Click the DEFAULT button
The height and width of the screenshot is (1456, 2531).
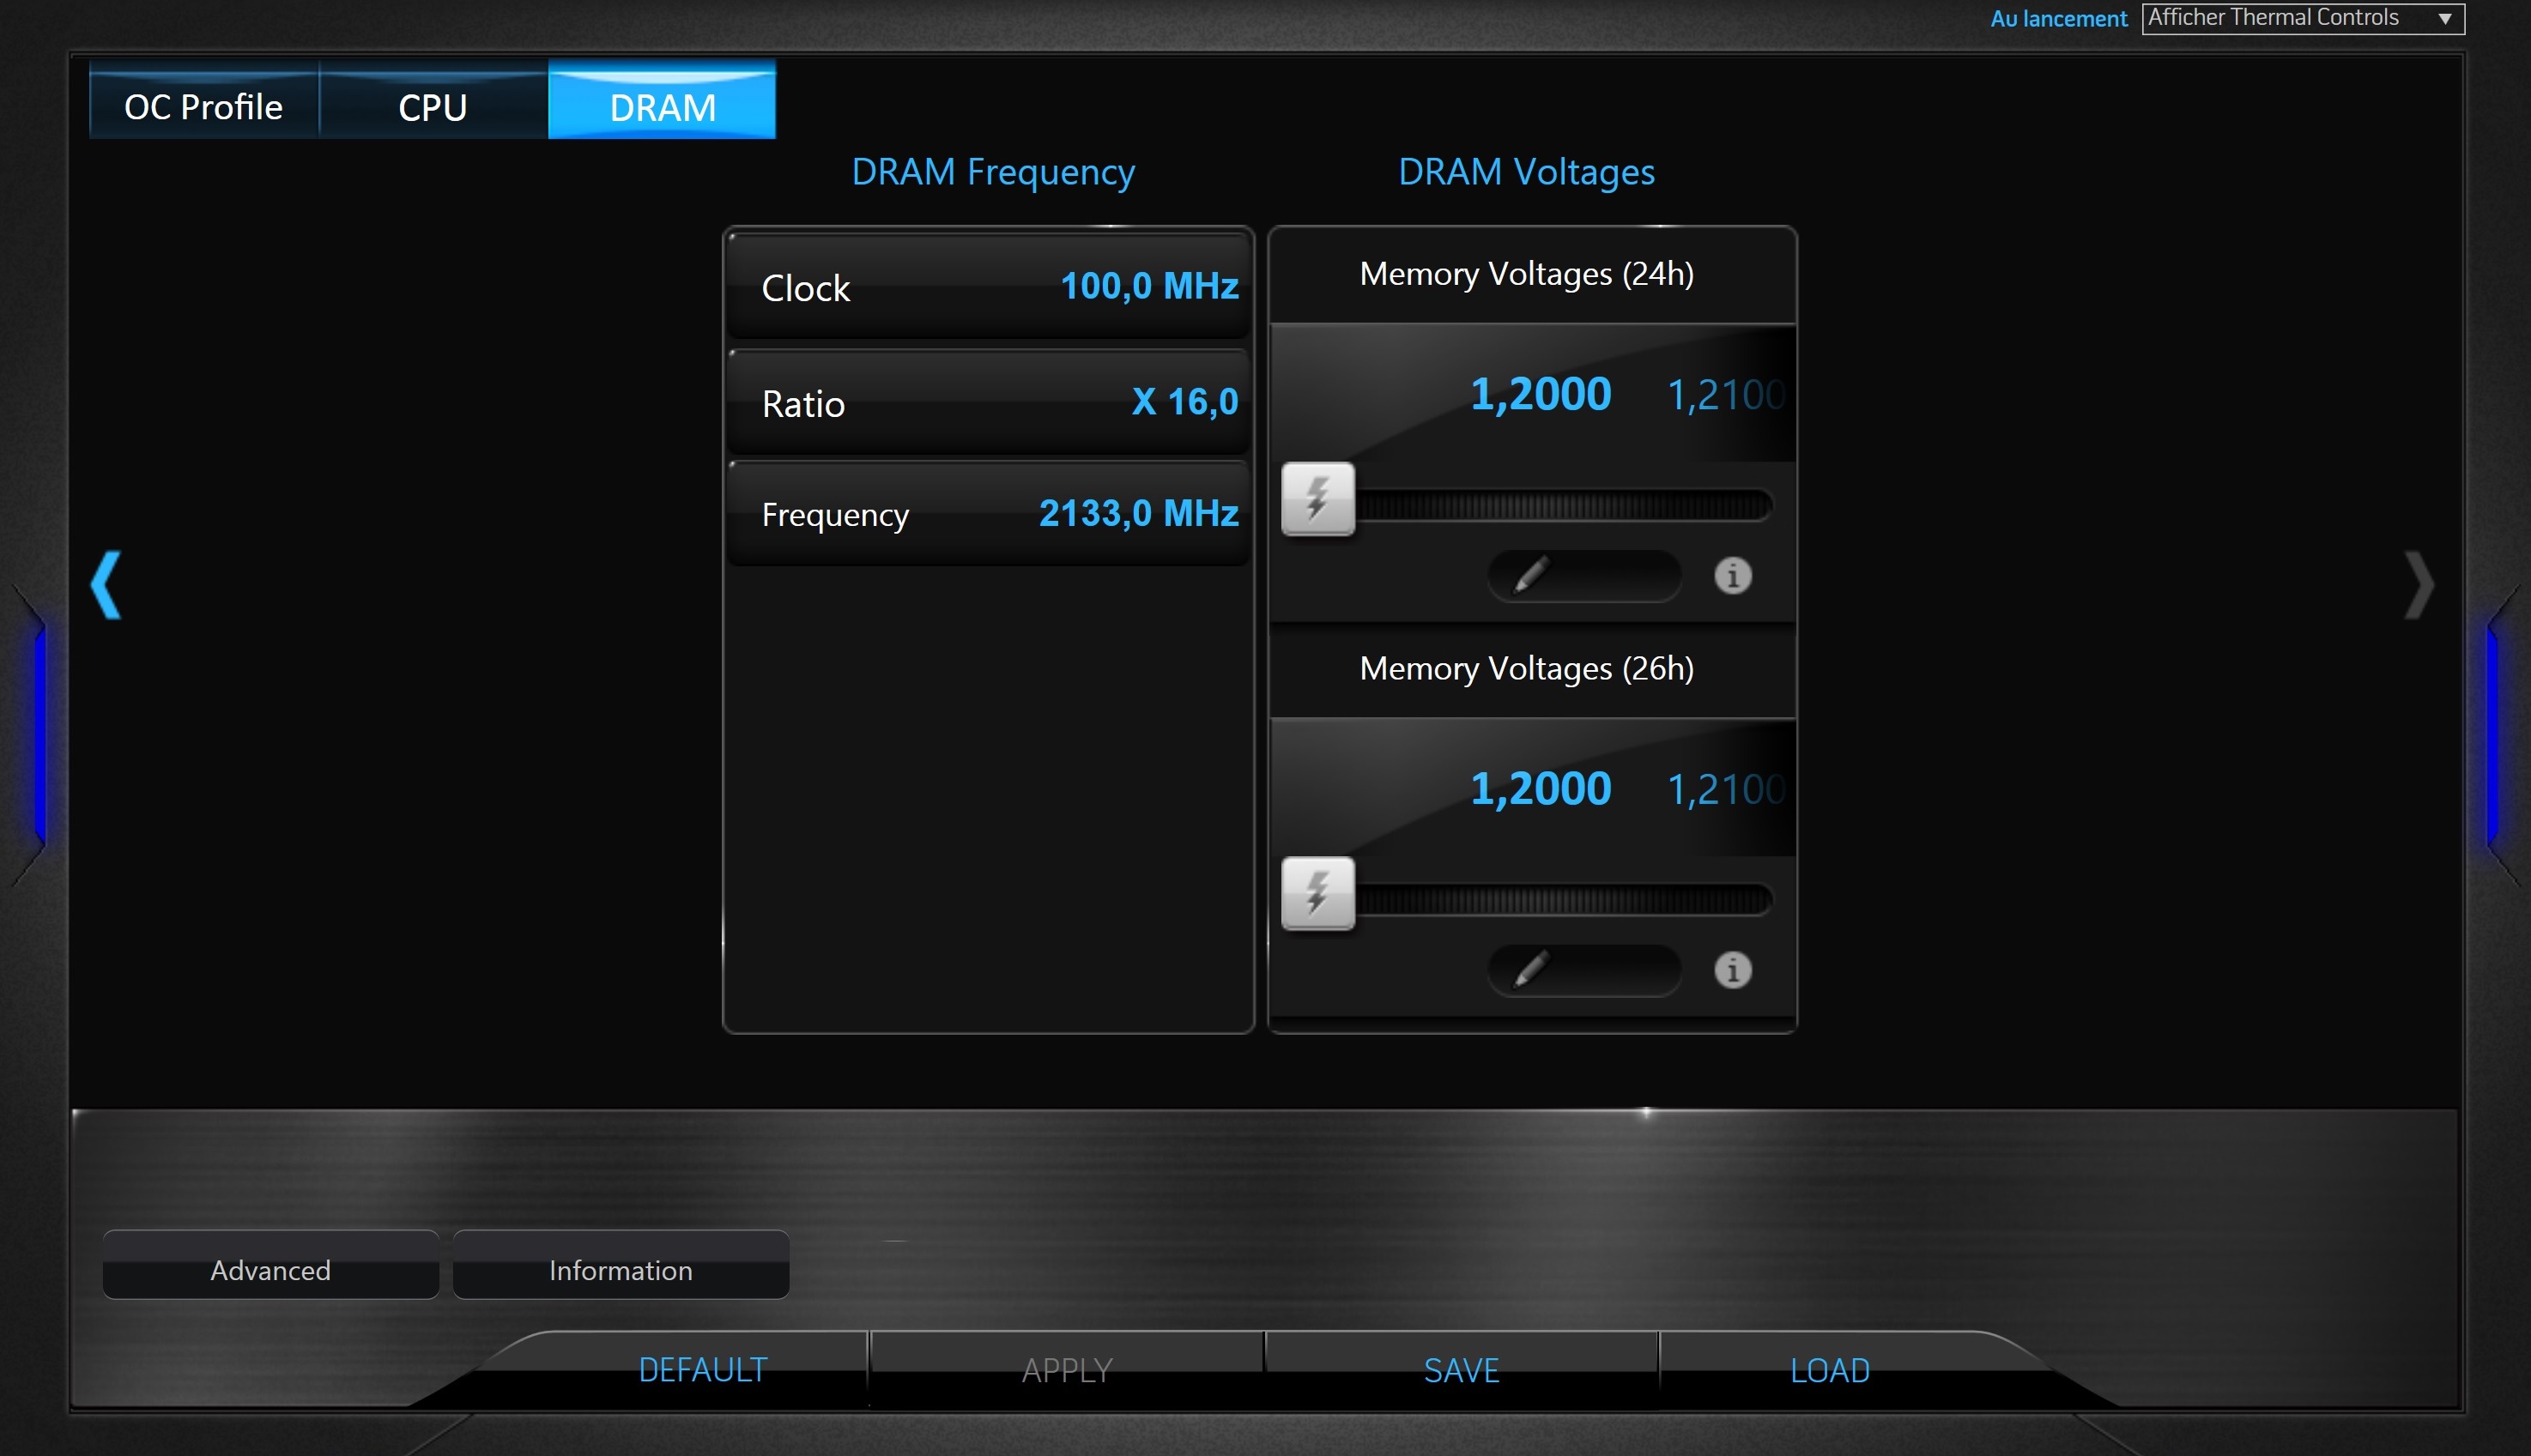pos(703,1369)
